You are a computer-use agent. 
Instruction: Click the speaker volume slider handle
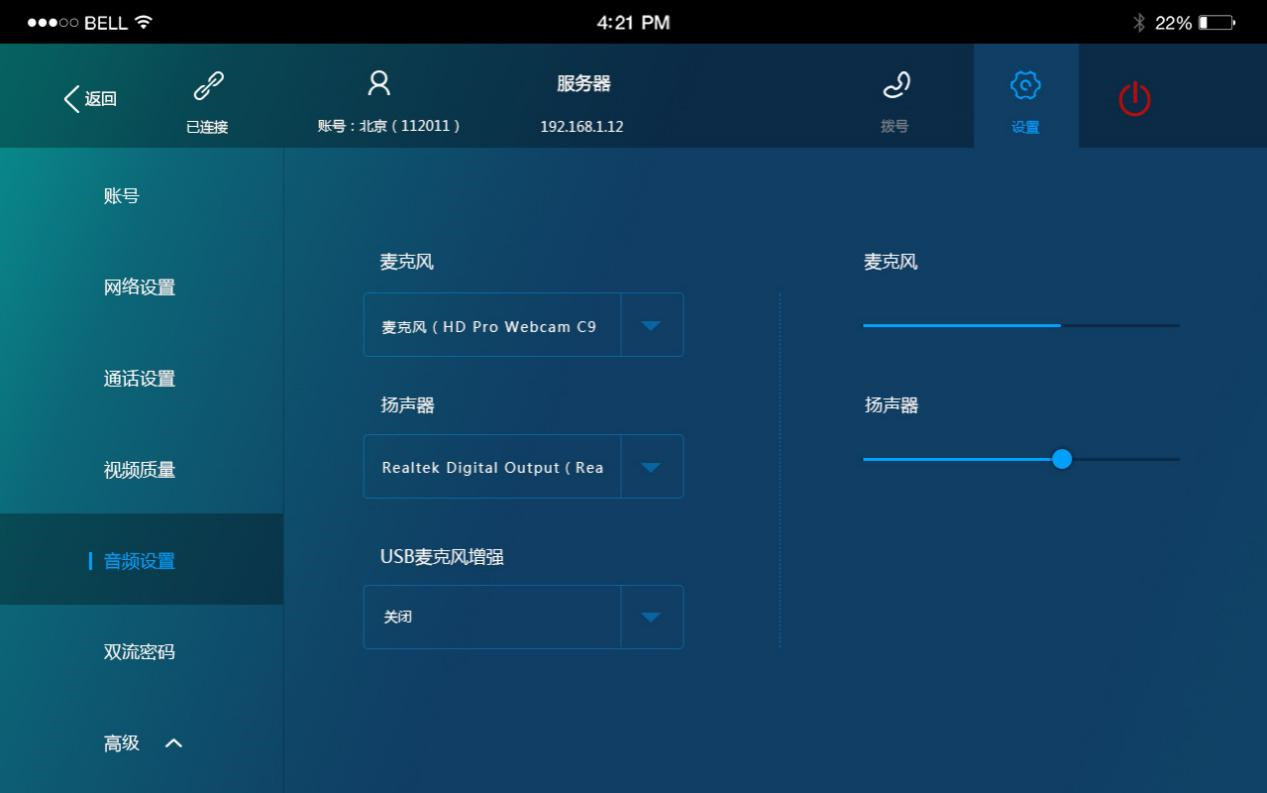point(1062,459)
